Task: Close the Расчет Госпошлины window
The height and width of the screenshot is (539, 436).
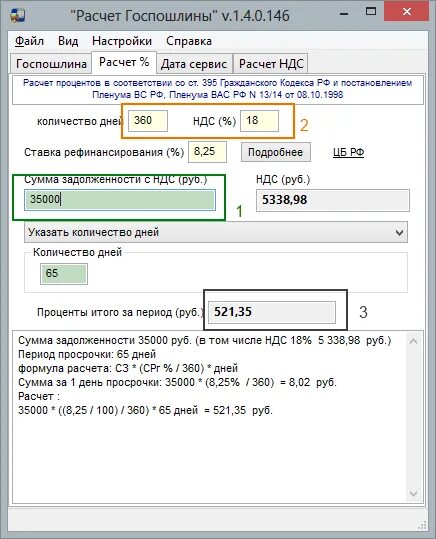Action: click(407, 12)
